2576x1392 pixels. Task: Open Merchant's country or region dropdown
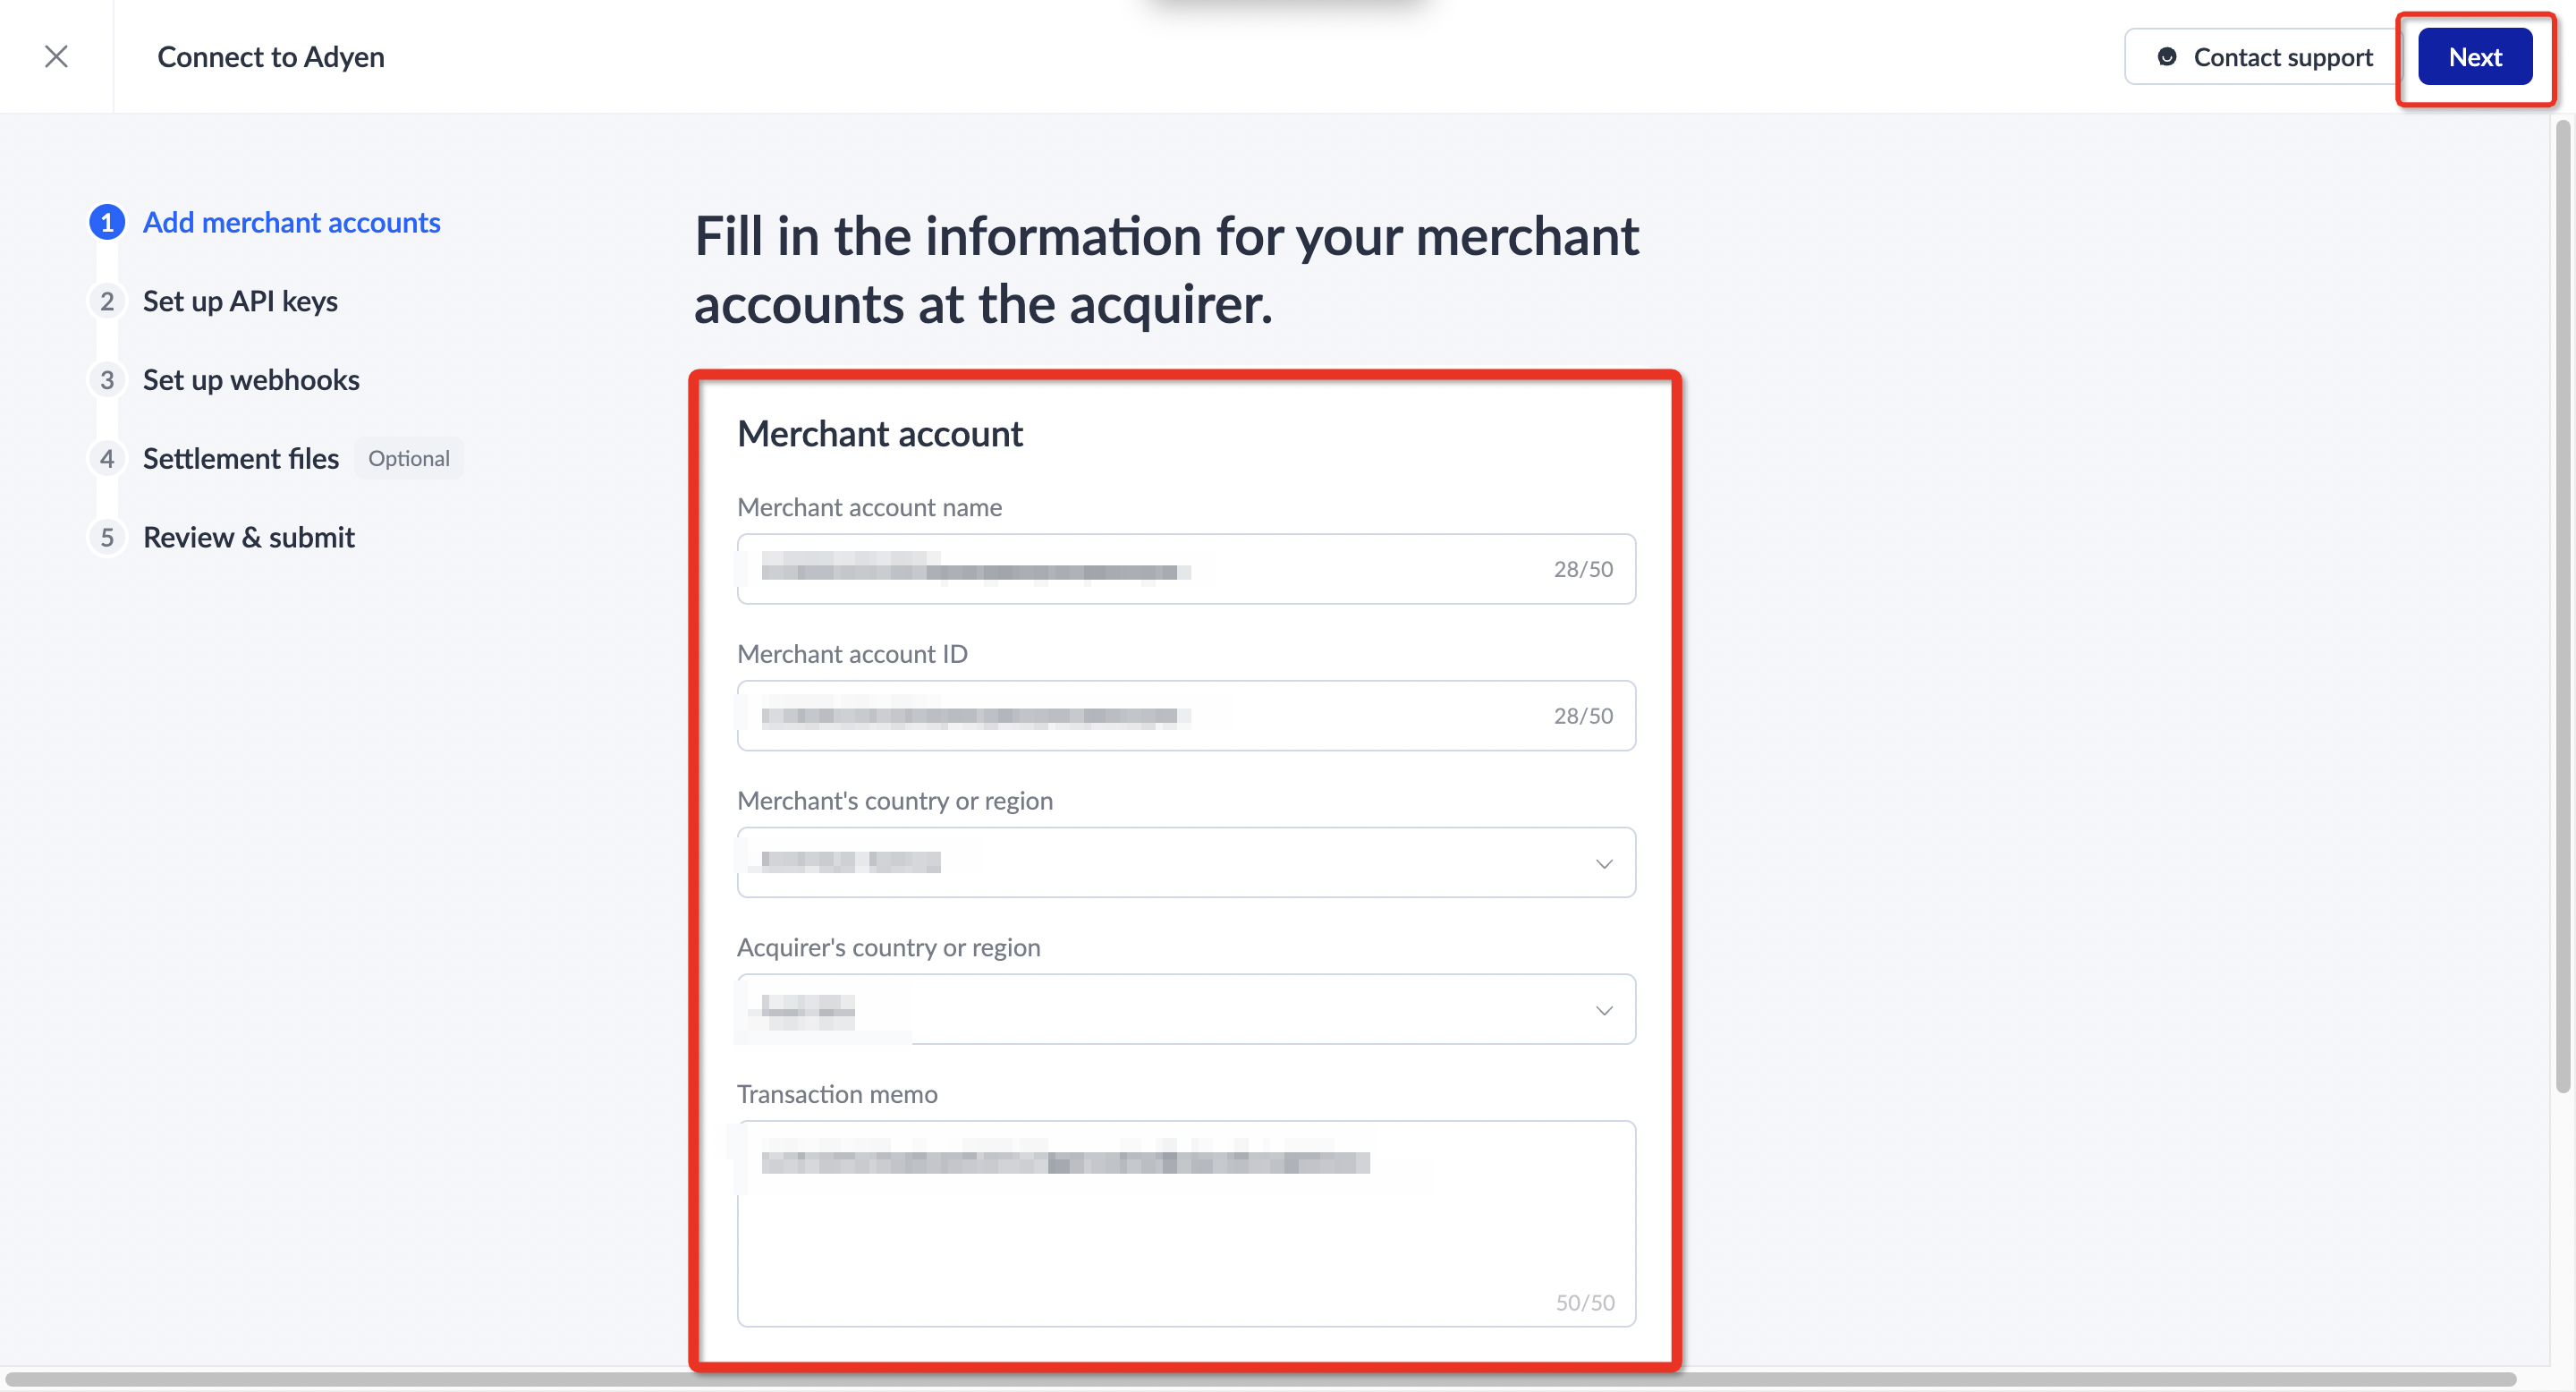1185,862
